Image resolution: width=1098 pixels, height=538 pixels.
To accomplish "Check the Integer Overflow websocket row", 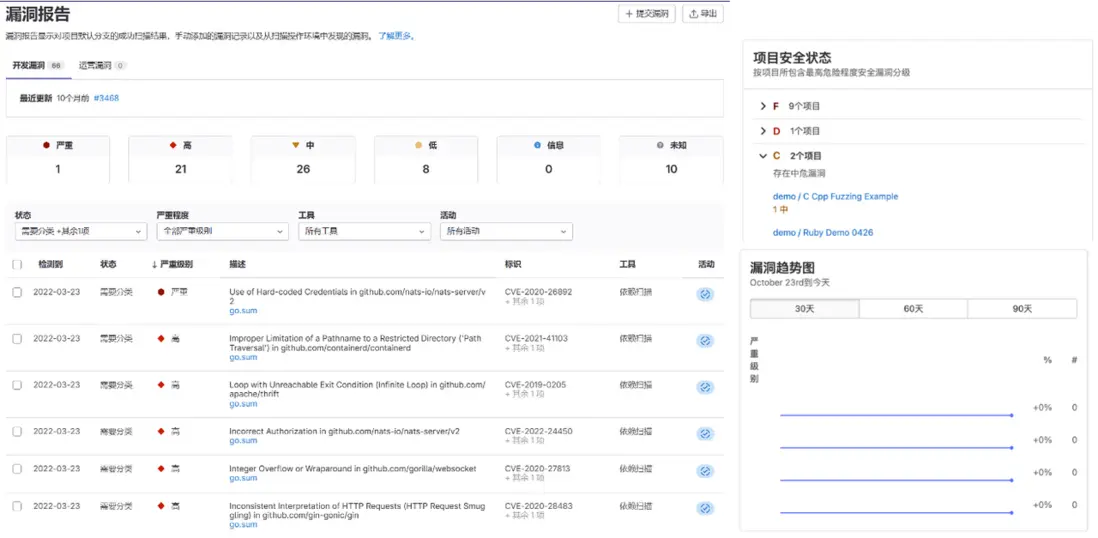I will click(x=18, y=468).
